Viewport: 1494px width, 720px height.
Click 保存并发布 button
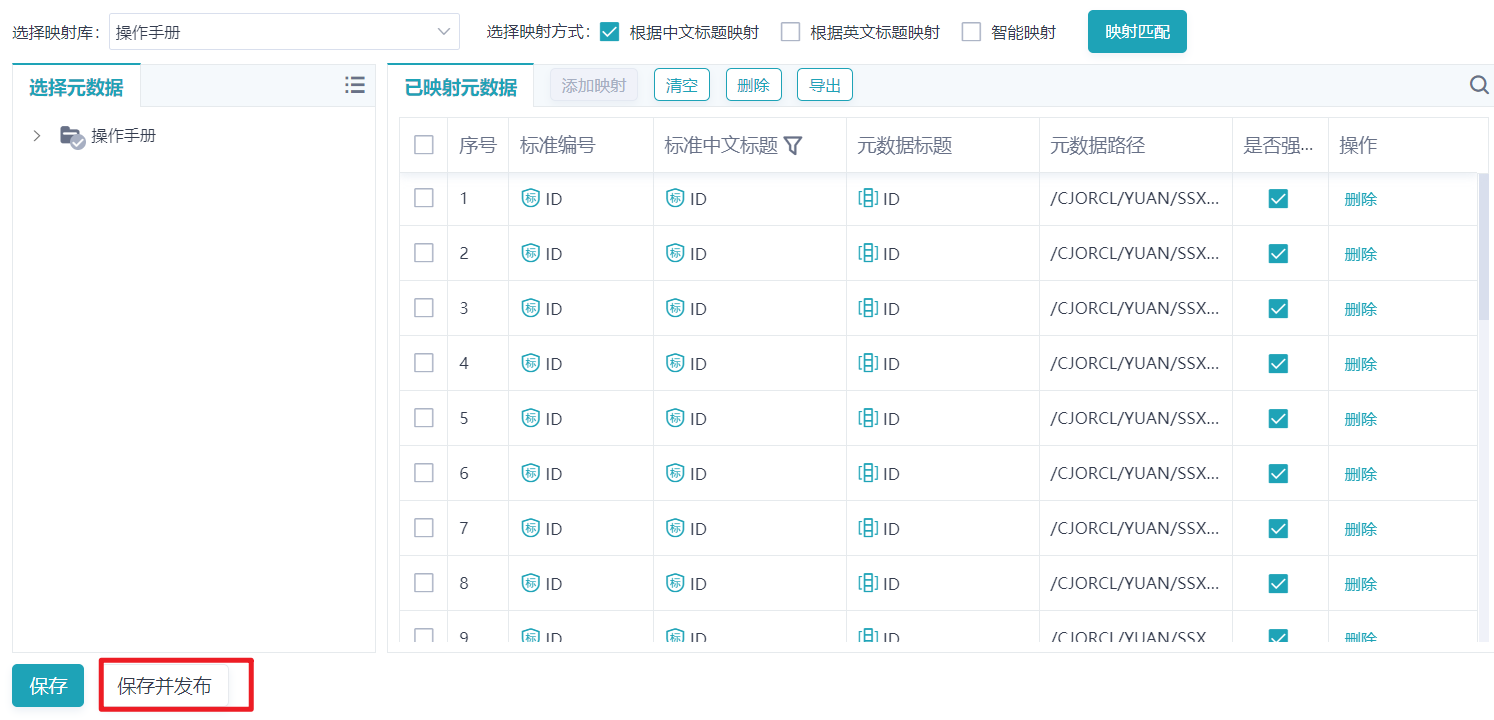pyautogui.click(x=164, y=686)
